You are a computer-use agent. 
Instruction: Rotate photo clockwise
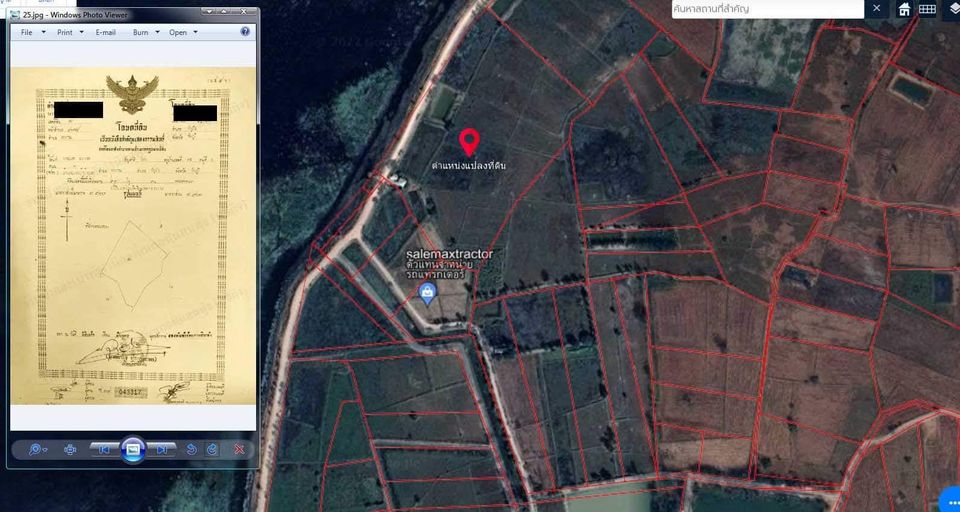(x=212, y=450)
